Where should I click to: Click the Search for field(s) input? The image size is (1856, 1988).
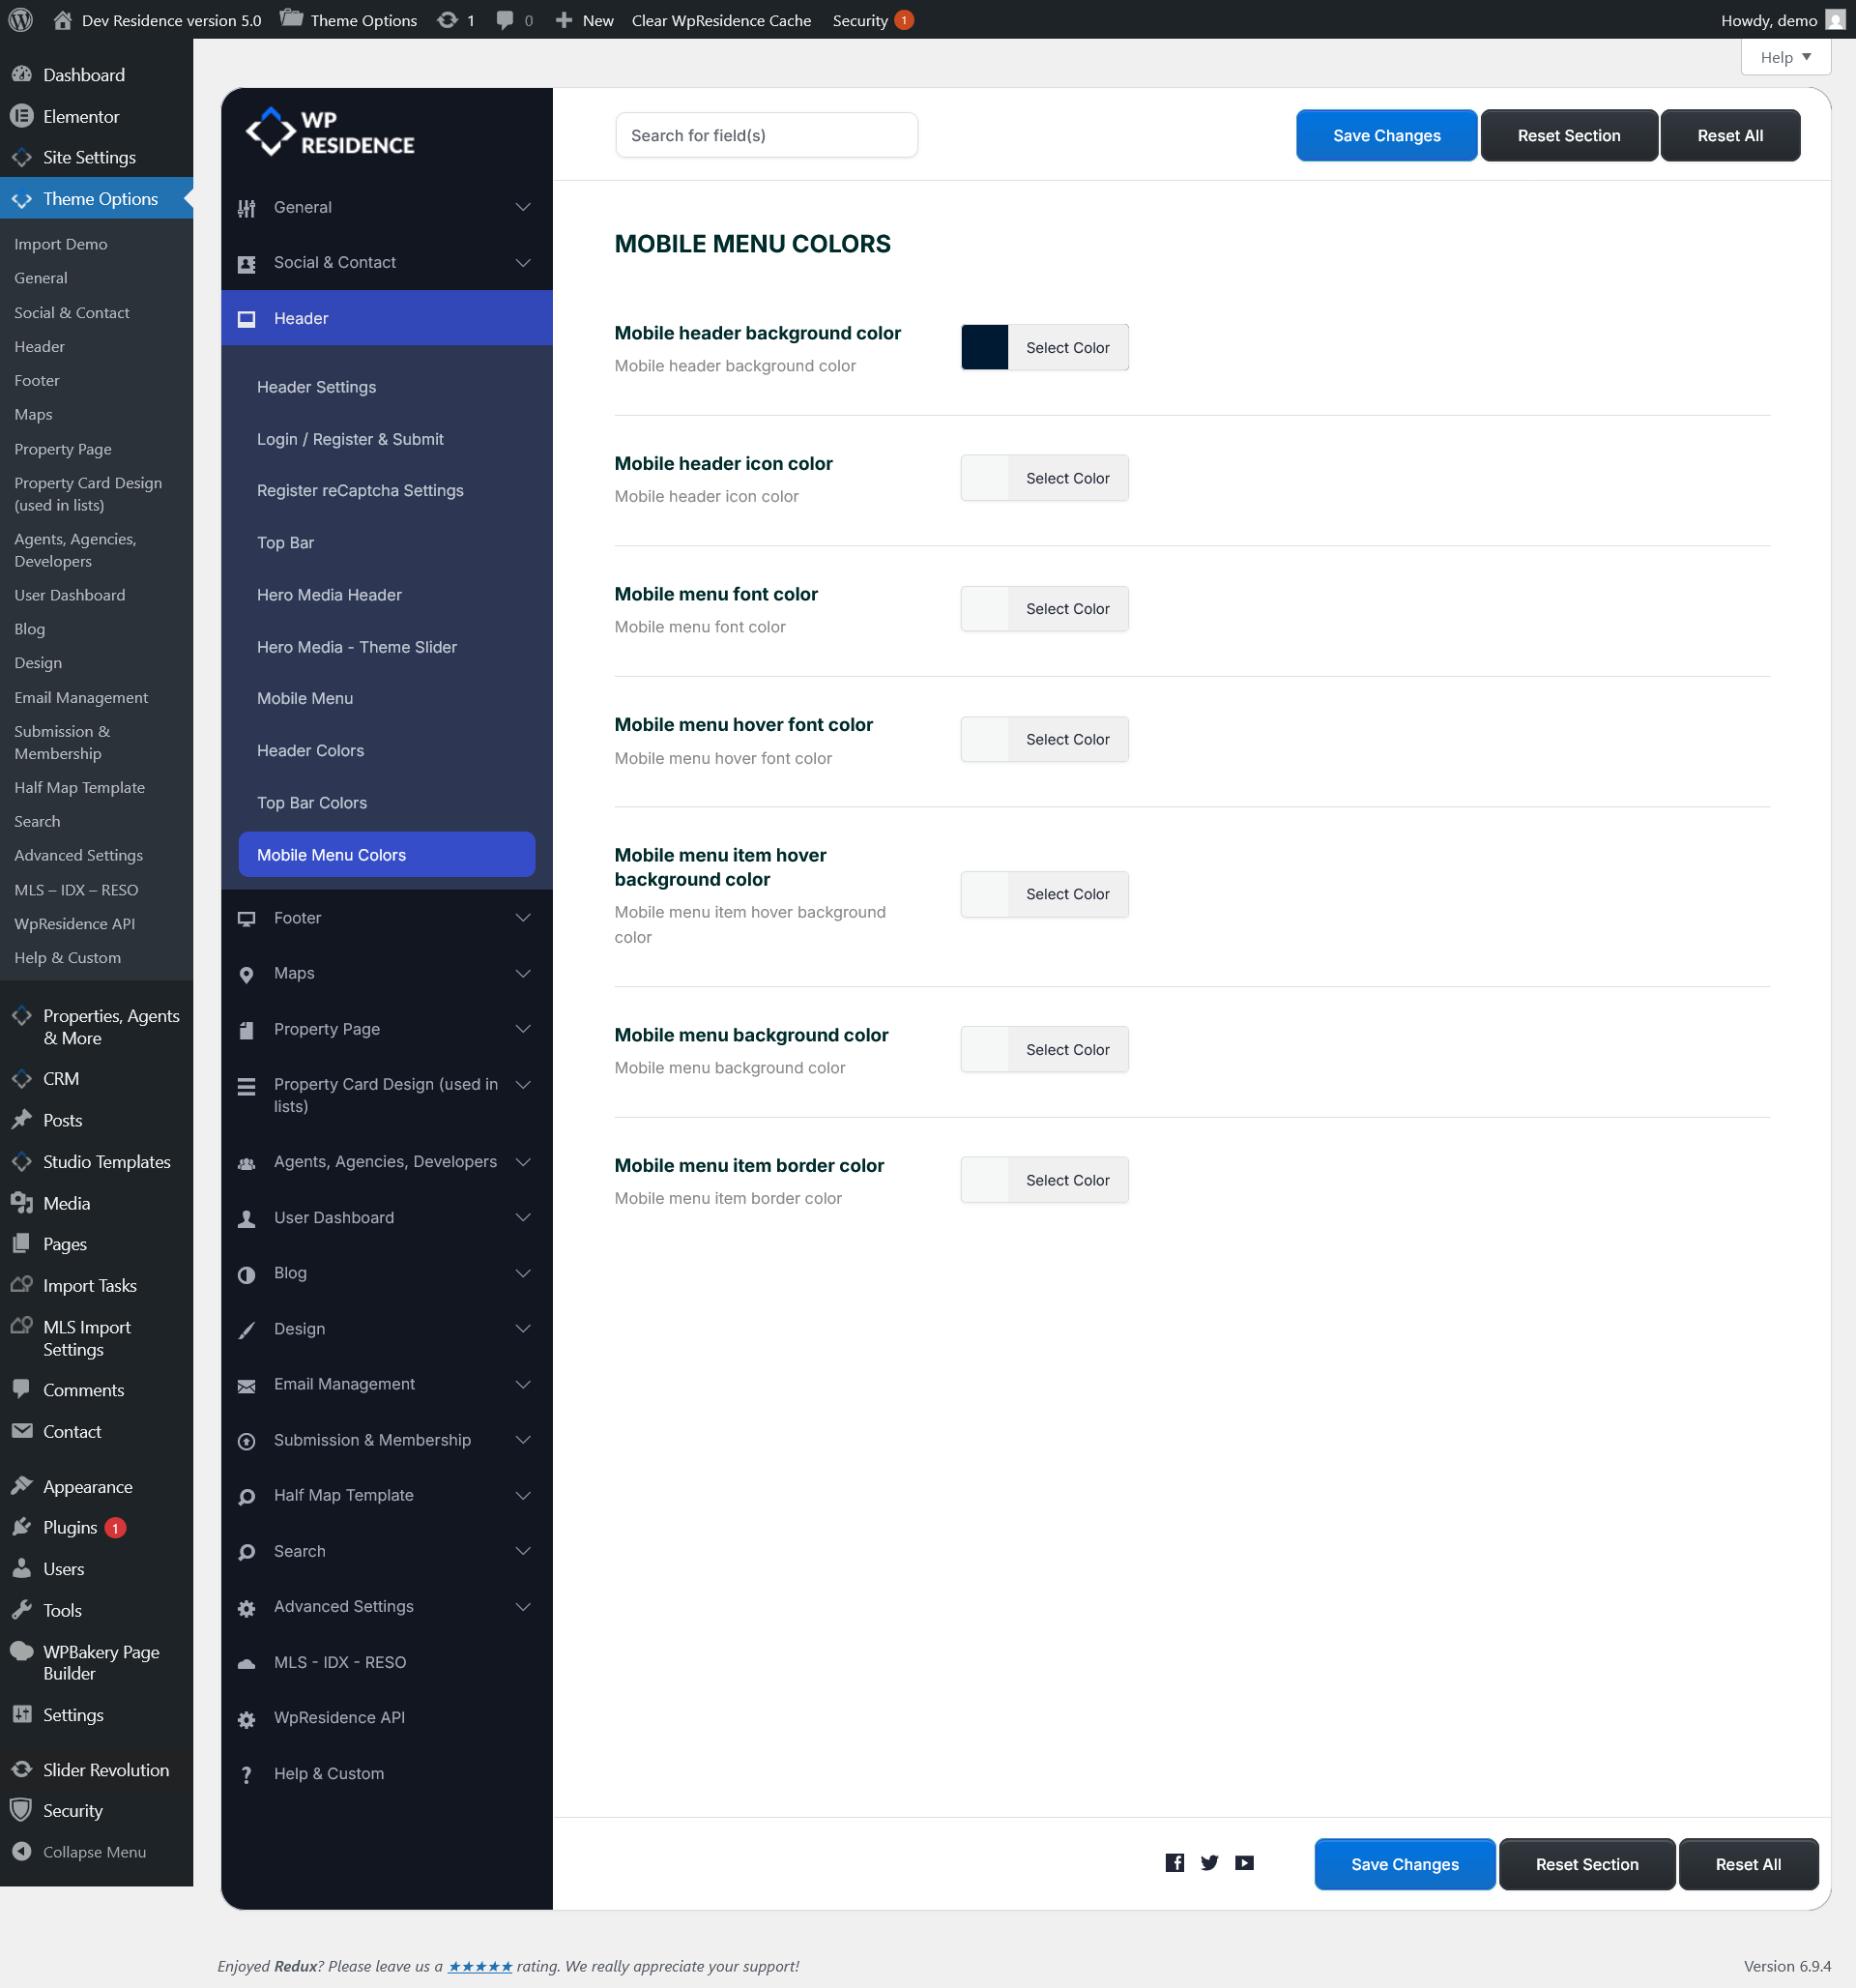coord(766,135)
